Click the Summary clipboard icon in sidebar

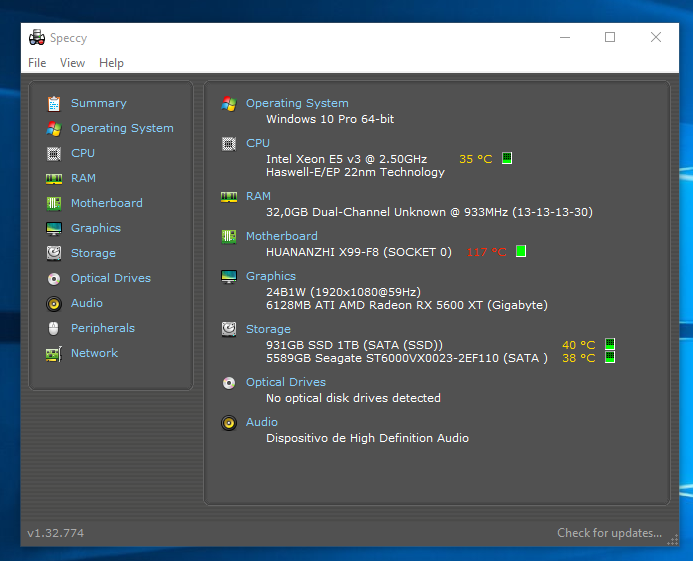(x=54, y=104)
